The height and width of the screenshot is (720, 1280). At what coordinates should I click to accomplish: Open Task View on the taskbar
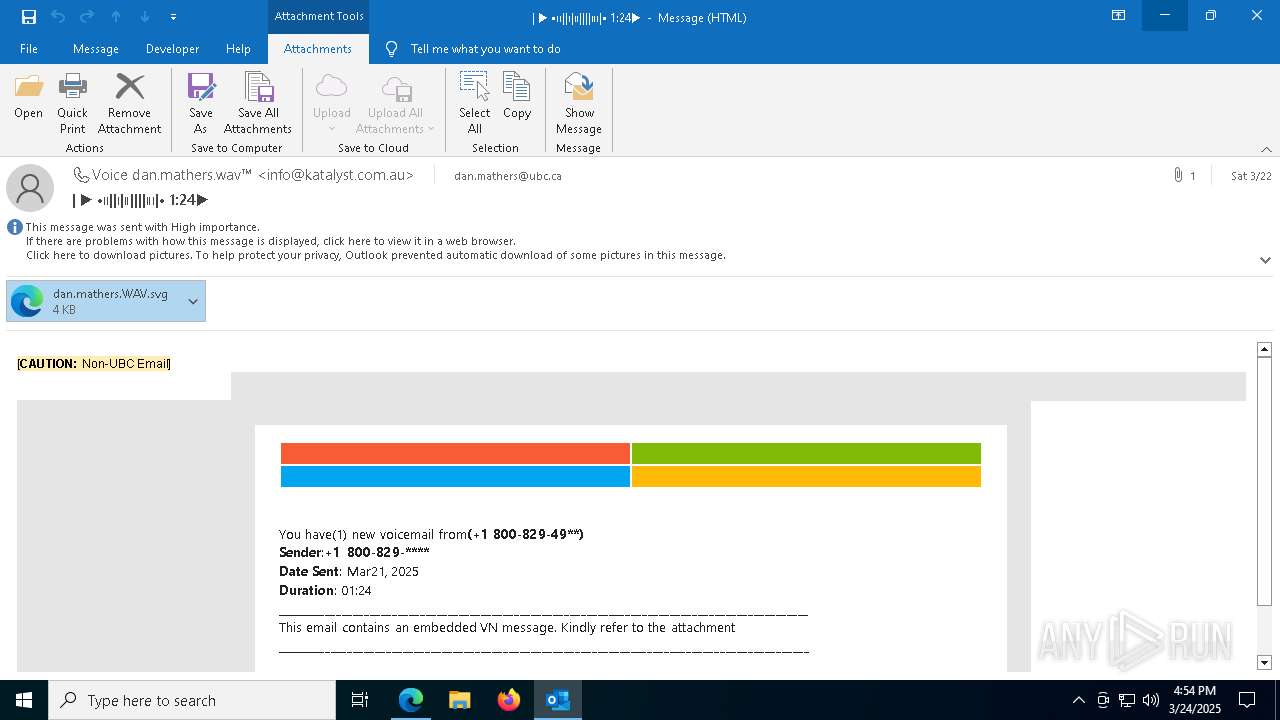pyautogui.click(x=360, y=700)
